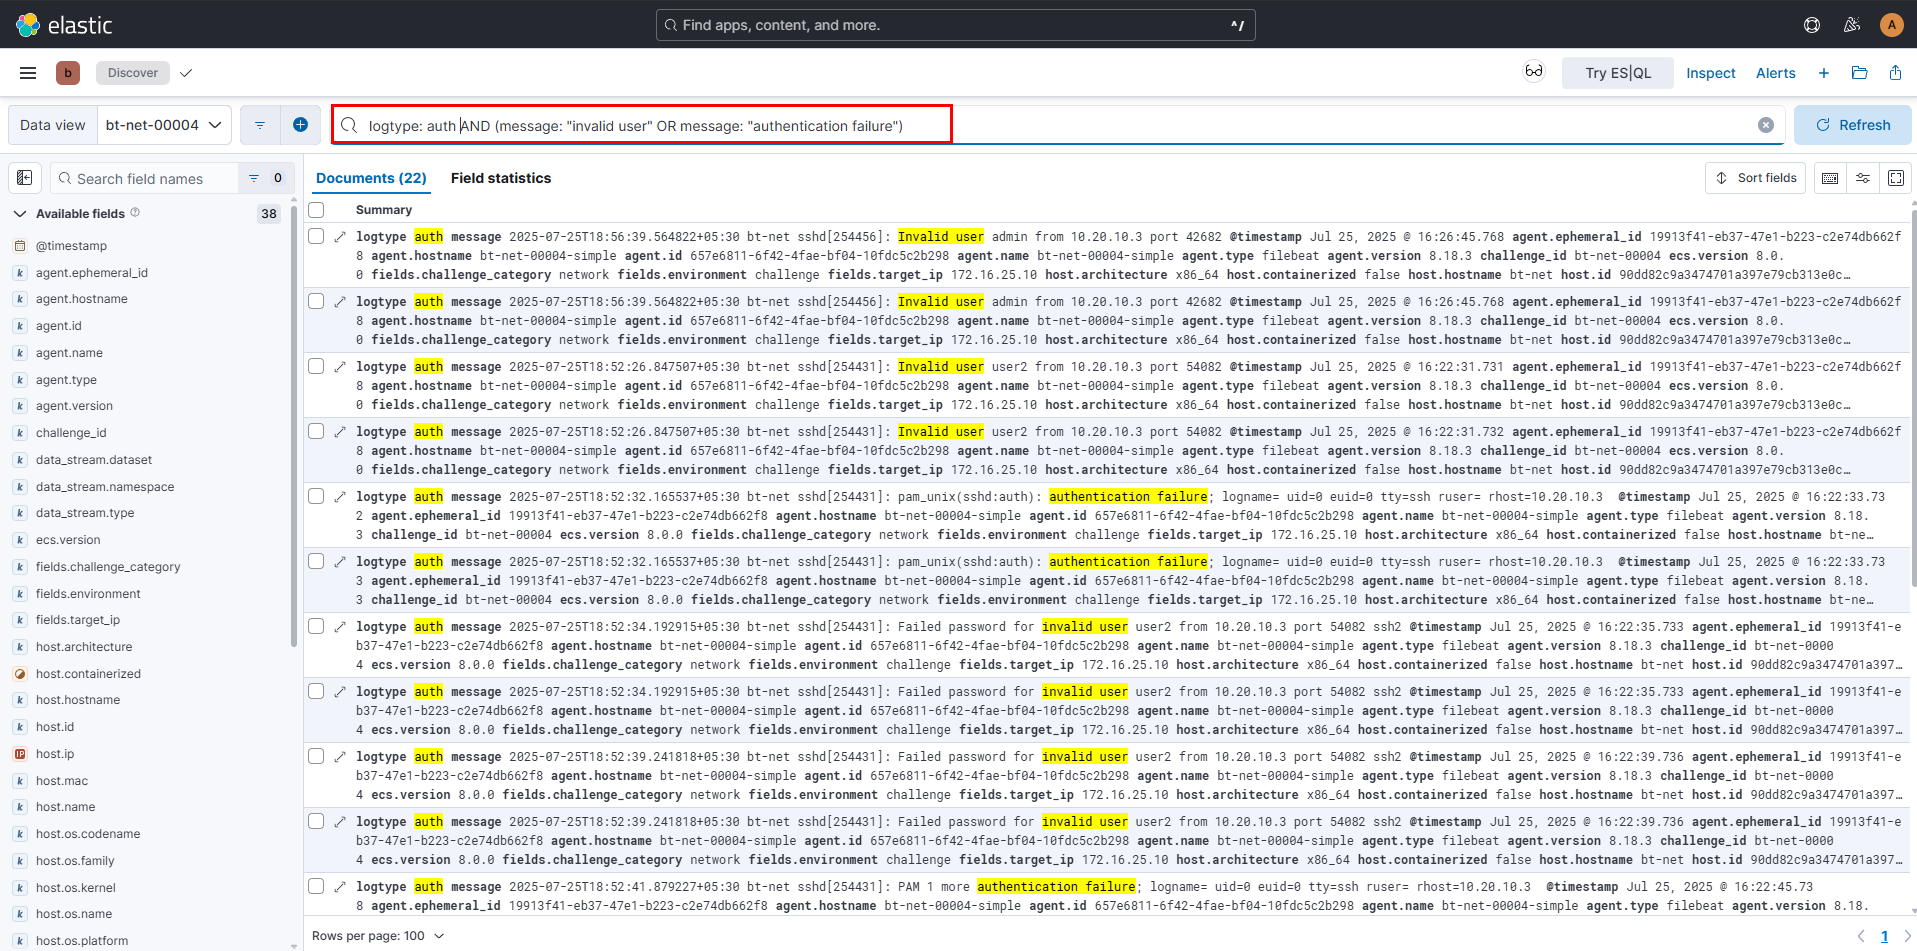
Task: Click into the KQL query input
Action: click(x=1060, y=125)
